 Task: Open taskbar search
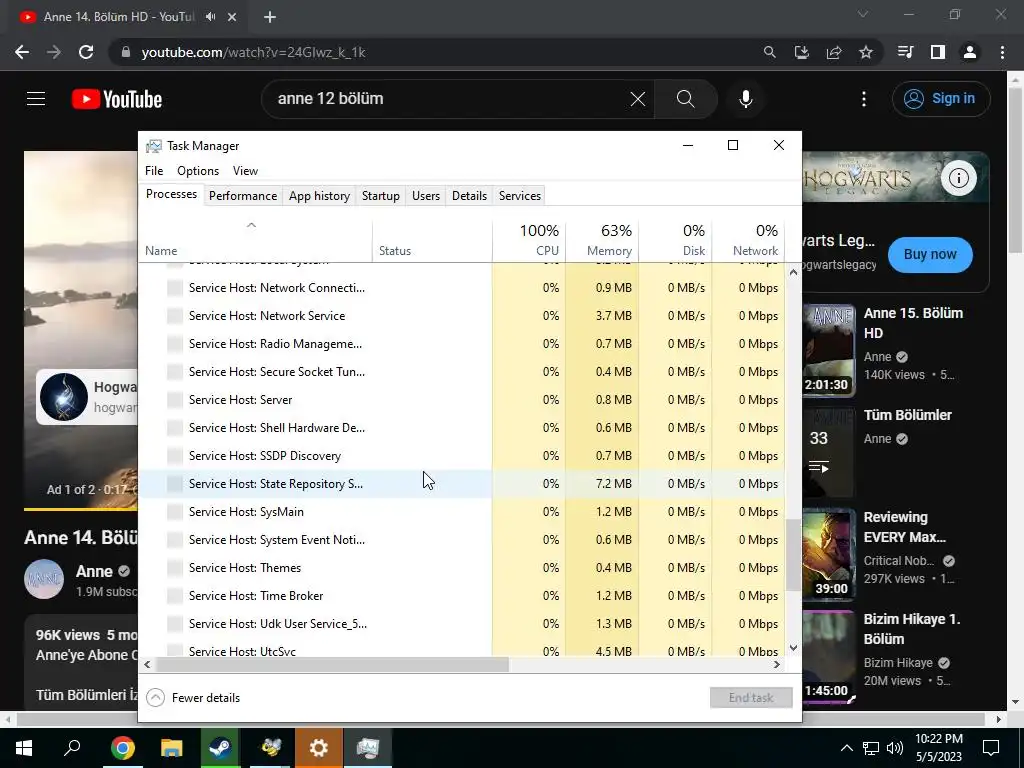(72, 748)
